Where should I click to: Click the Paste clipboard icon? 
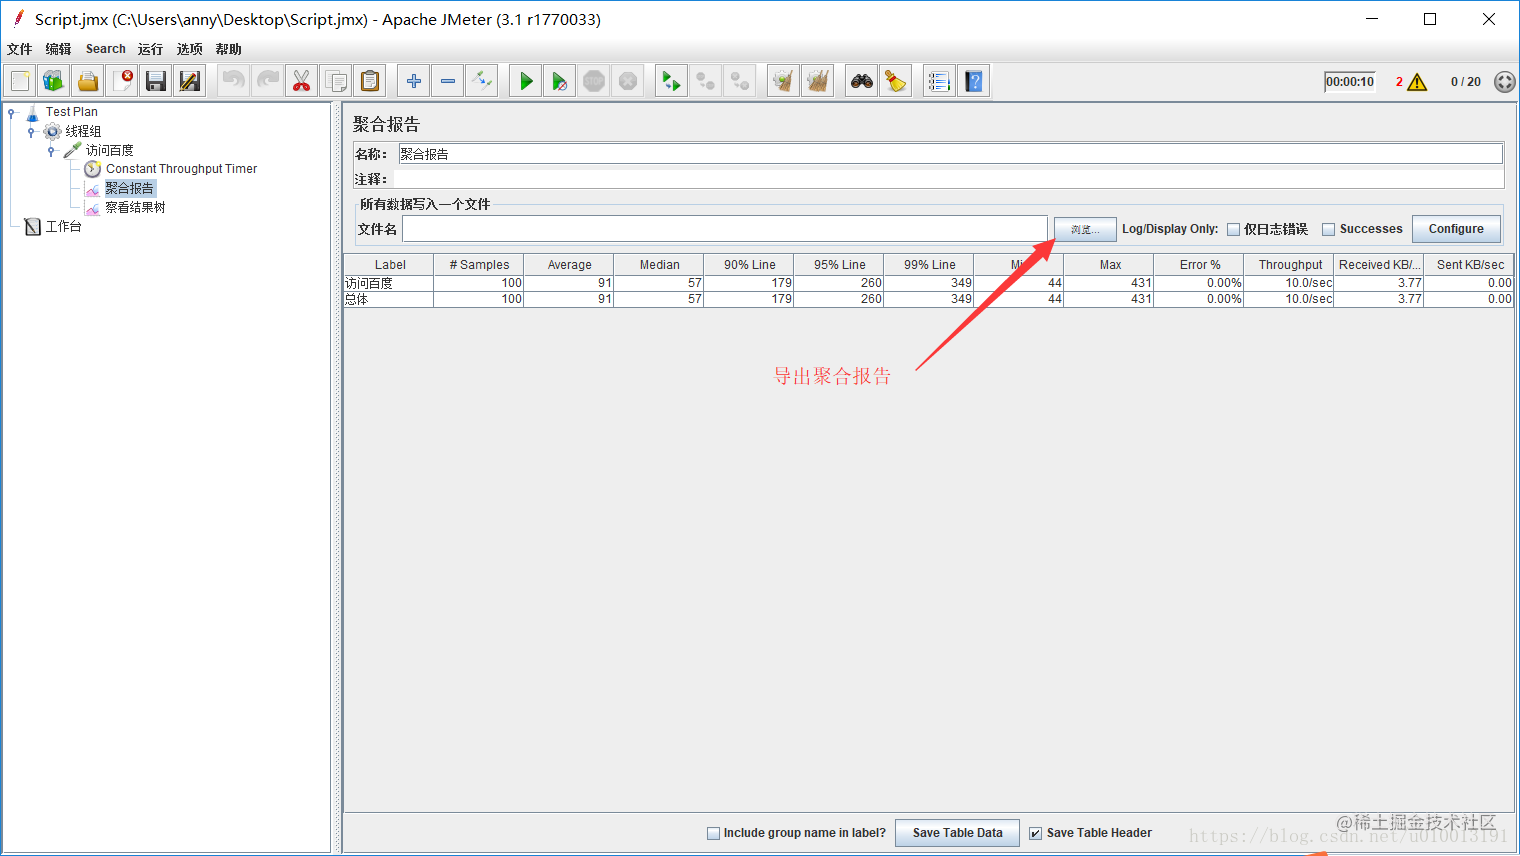(370, 81)
